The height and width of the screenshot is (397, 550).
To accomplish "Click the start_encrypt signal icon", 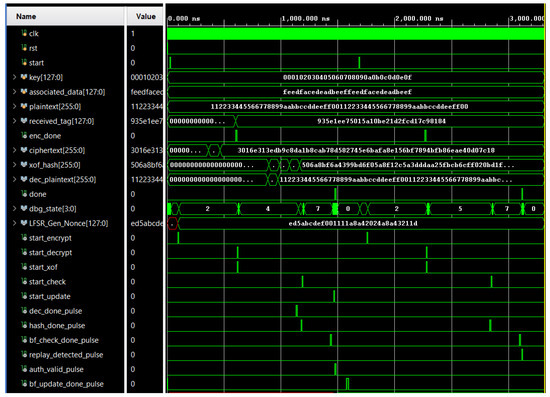I will (x=24, y=237).
